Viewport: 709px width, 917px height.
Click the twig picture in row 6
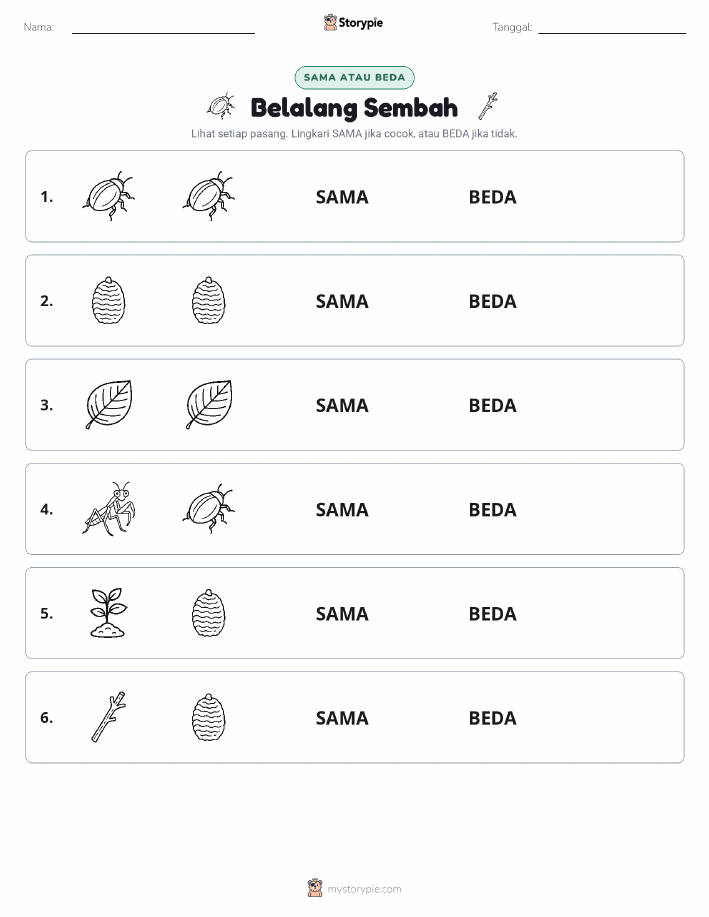[x=109, y=717]
